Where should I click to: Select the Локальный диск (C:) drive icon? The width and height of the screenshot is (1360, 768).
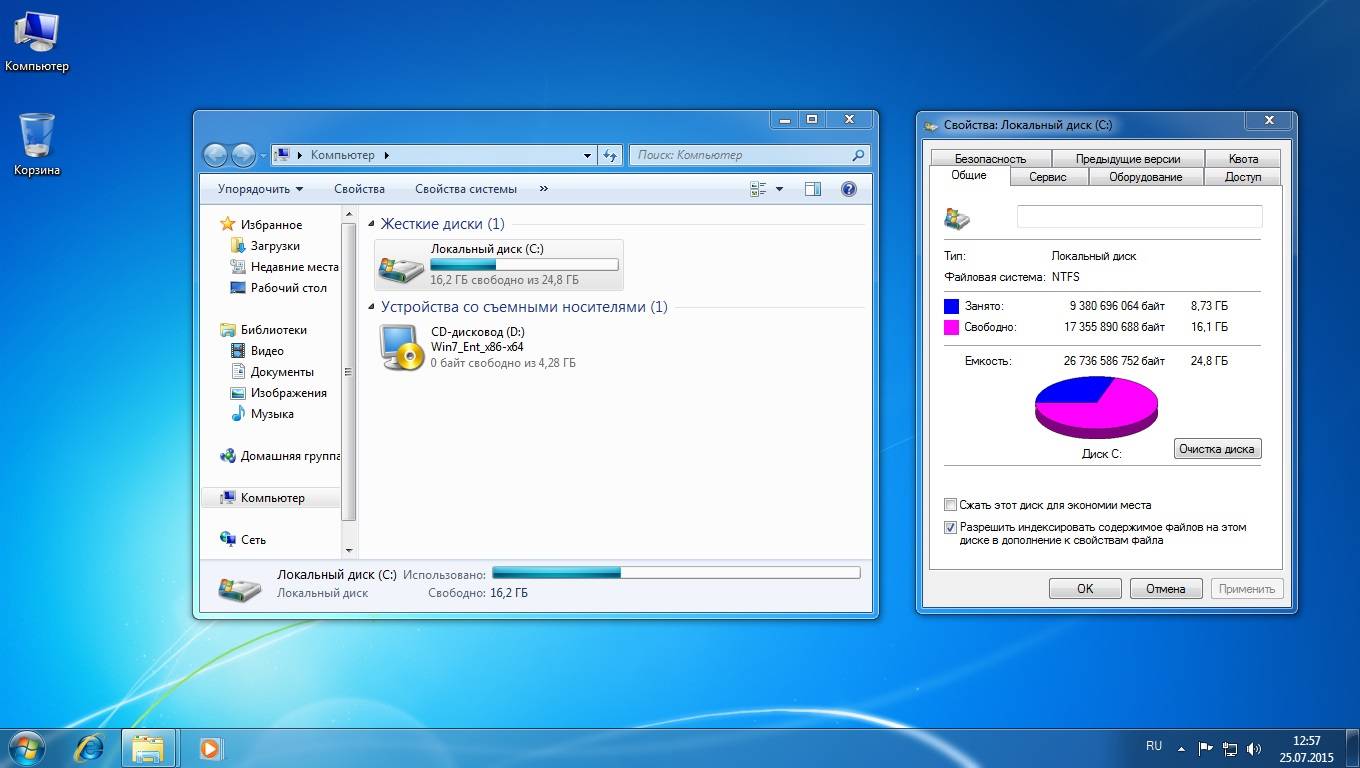point(401,266)
